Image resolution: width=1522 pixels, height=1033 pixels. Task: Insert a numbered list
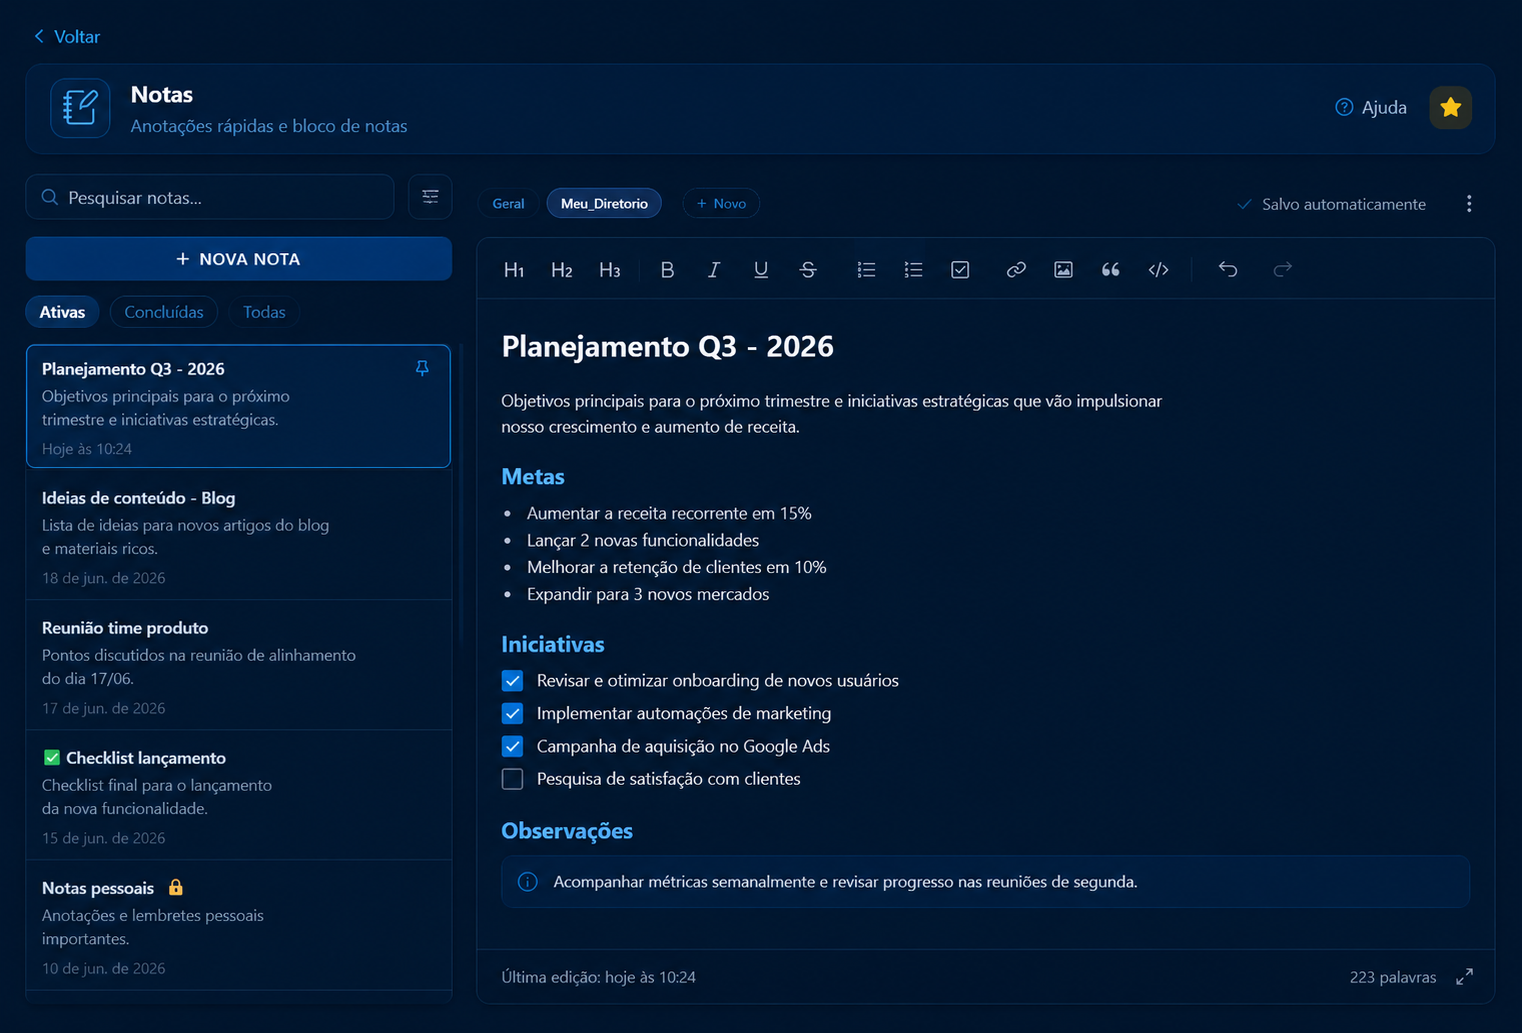[913, 270]
